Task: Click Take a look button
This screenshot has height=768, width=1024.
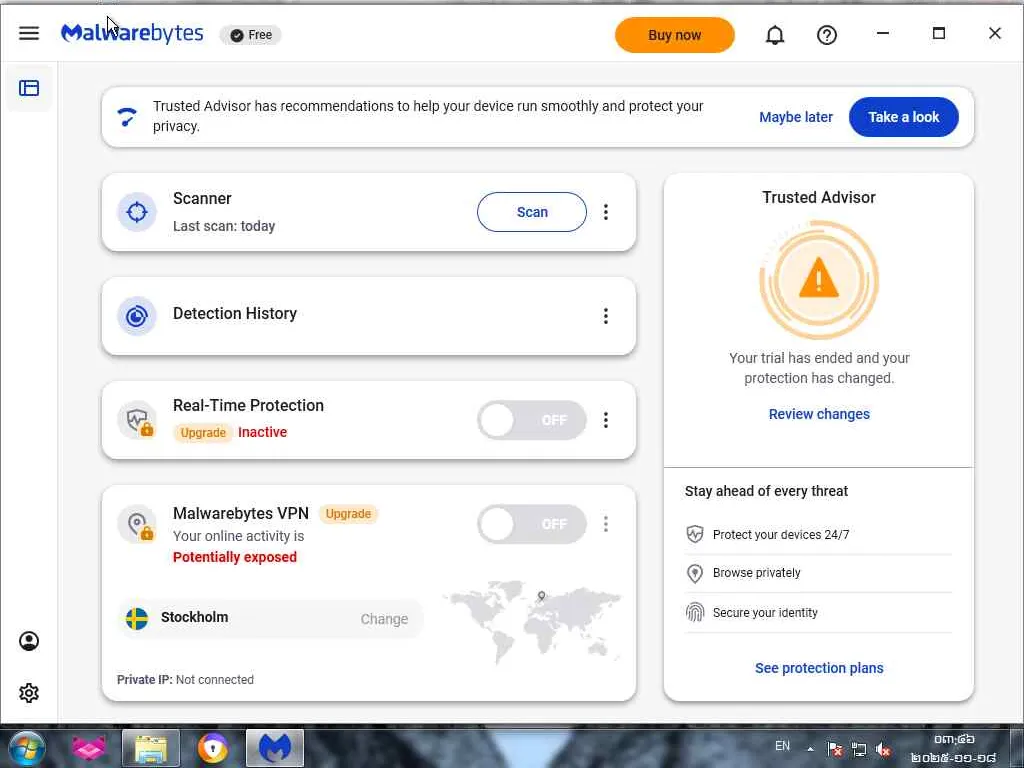Action: [904, 117]
